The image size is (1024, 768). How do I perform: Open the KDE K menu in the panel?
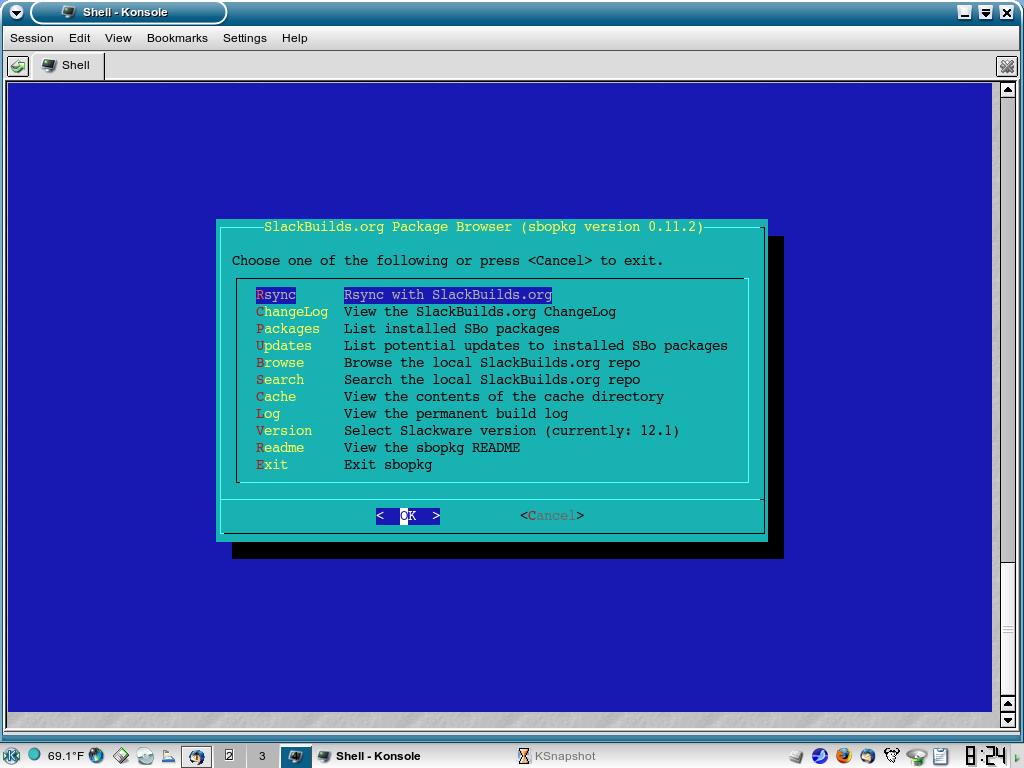point(12,756)
